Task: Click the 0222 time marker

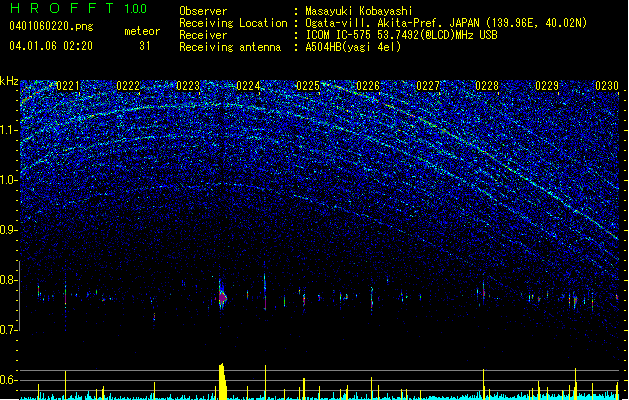Action: [x=128, y=86]
